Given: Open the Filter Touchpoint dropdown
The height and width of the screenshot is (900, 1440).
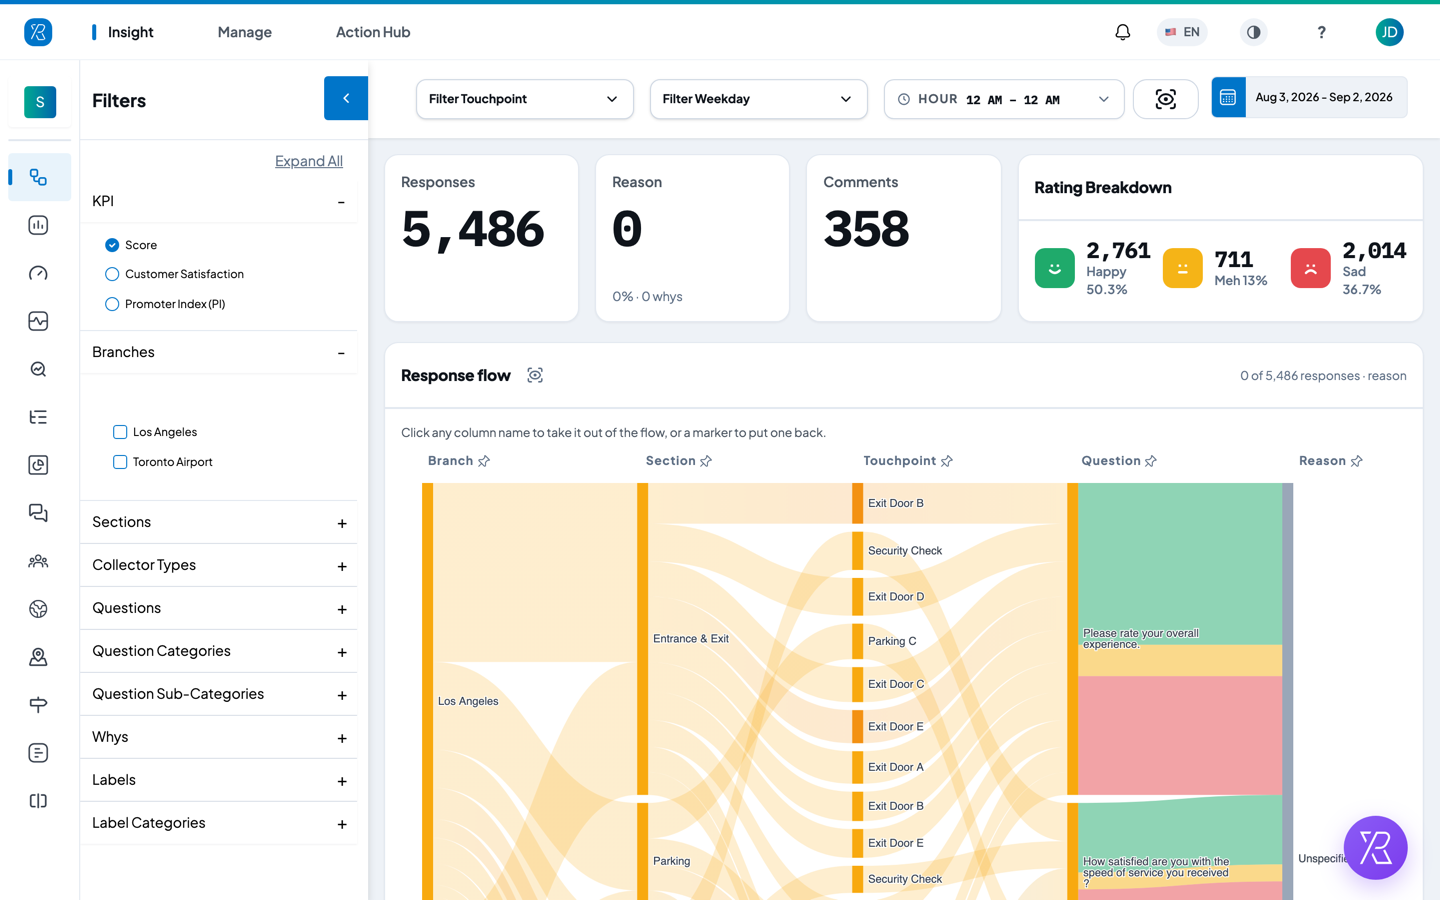Looking at the screenshot, I should (x=525, y=99).
